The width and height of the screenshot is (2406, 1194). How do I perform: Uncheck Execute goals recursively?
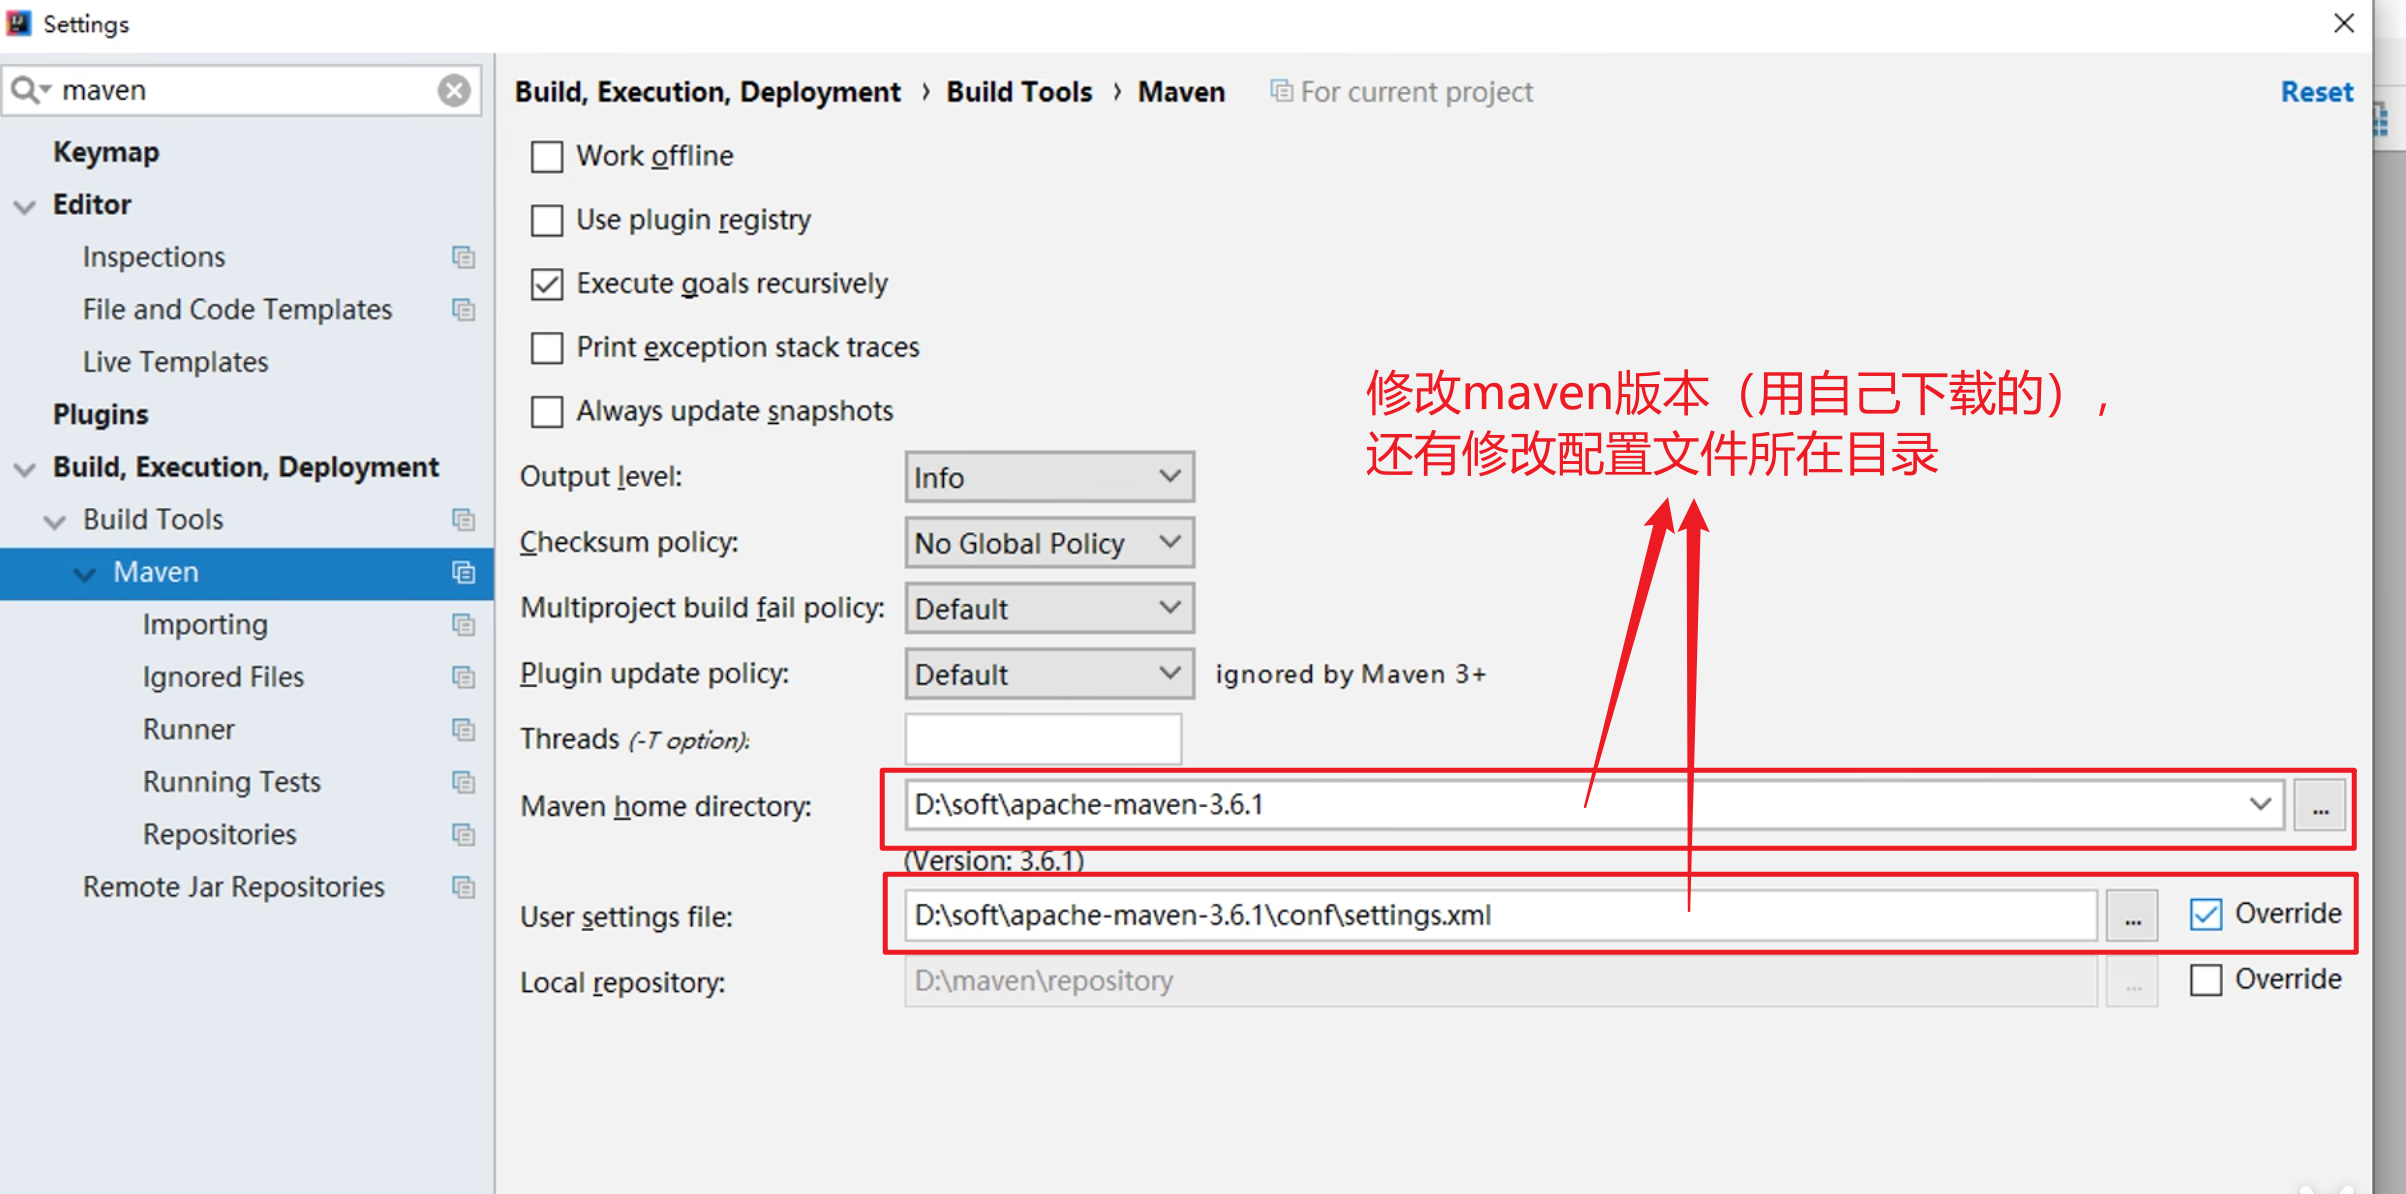[547, 284]
